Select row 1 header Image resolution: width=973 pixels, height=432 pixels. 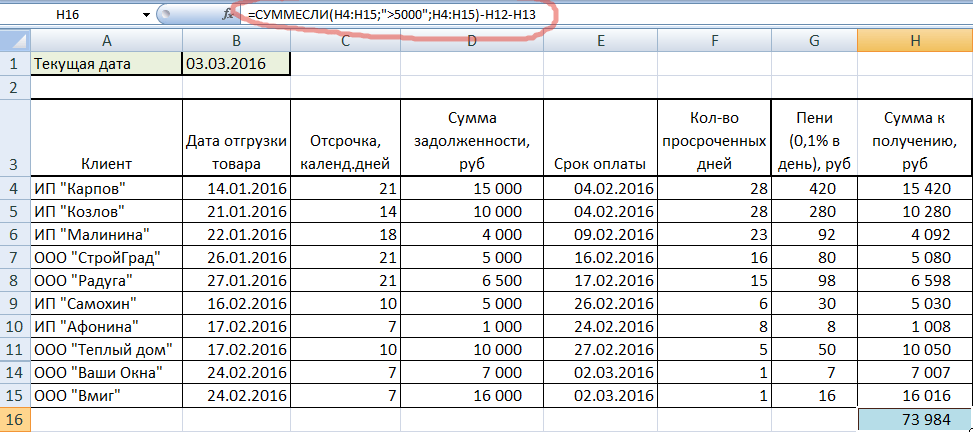pos(15,64)
